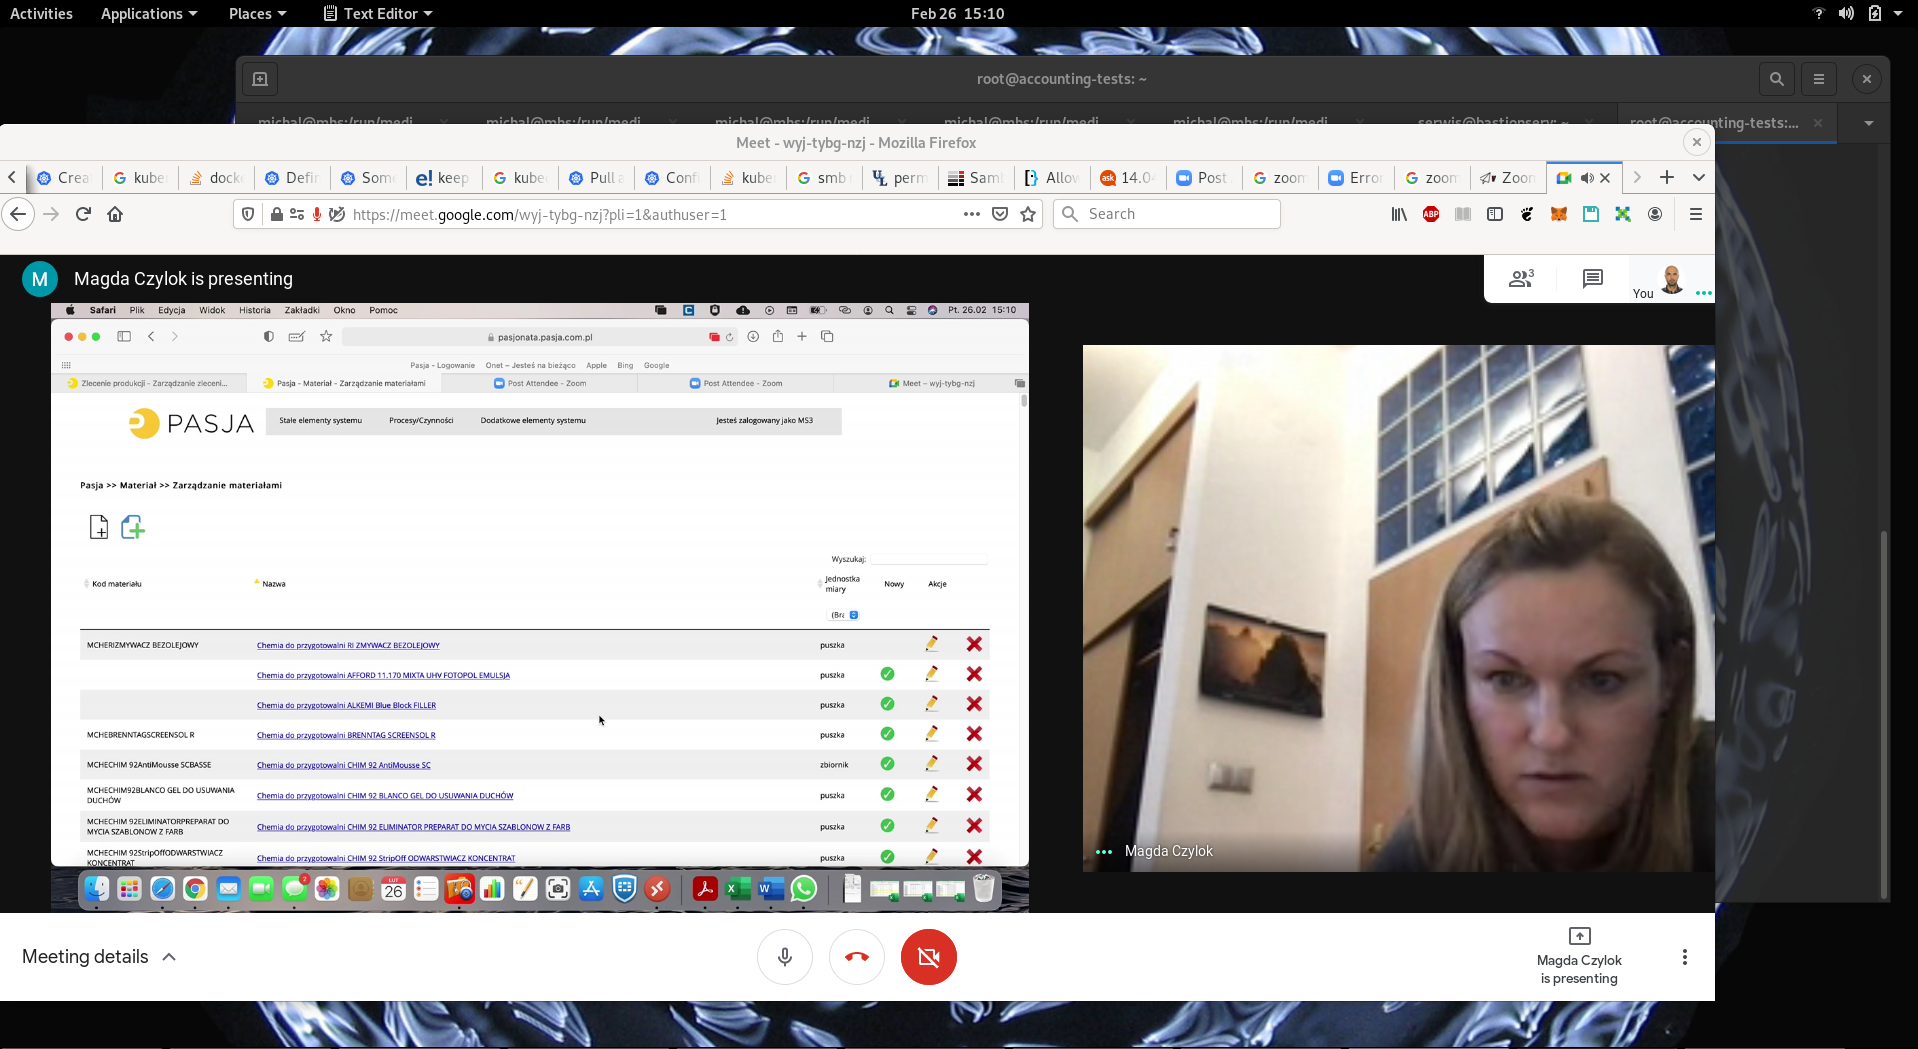The height and width of the screenshot is (1049, 1918).
Task: Click the You self-view thumbnail
Action: coord(1671,280)
